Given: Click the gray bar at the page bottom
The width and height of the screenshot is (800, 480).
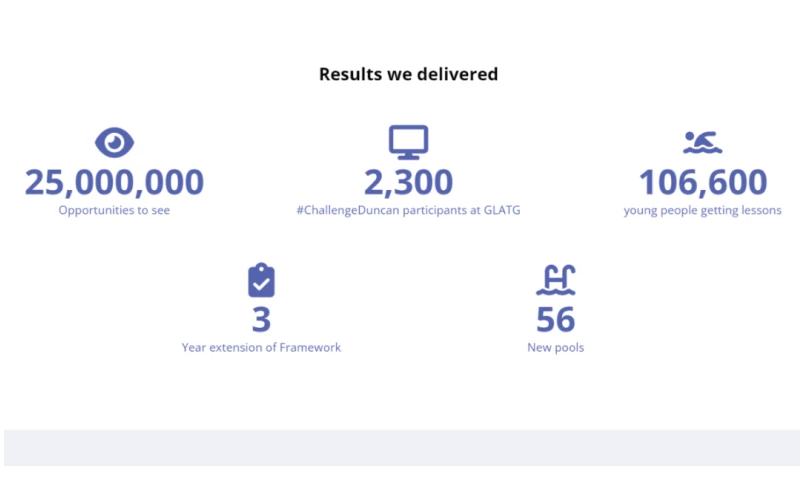Looking at the screenshot, I should (x=400, y=448).
